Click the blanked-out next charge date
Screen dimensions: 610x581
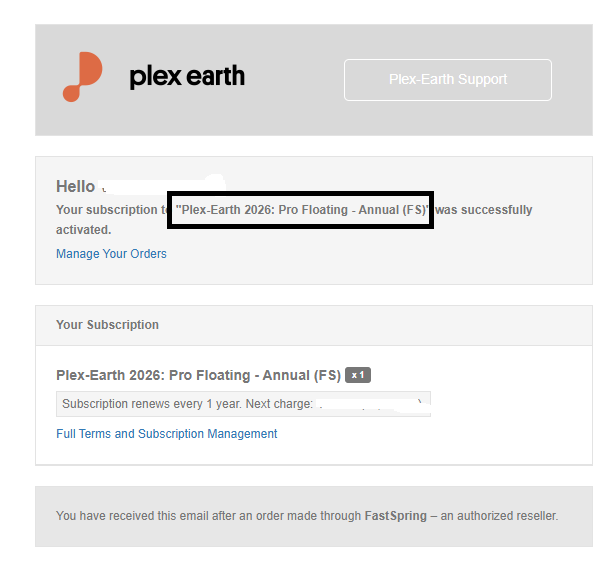pos(372,405)
